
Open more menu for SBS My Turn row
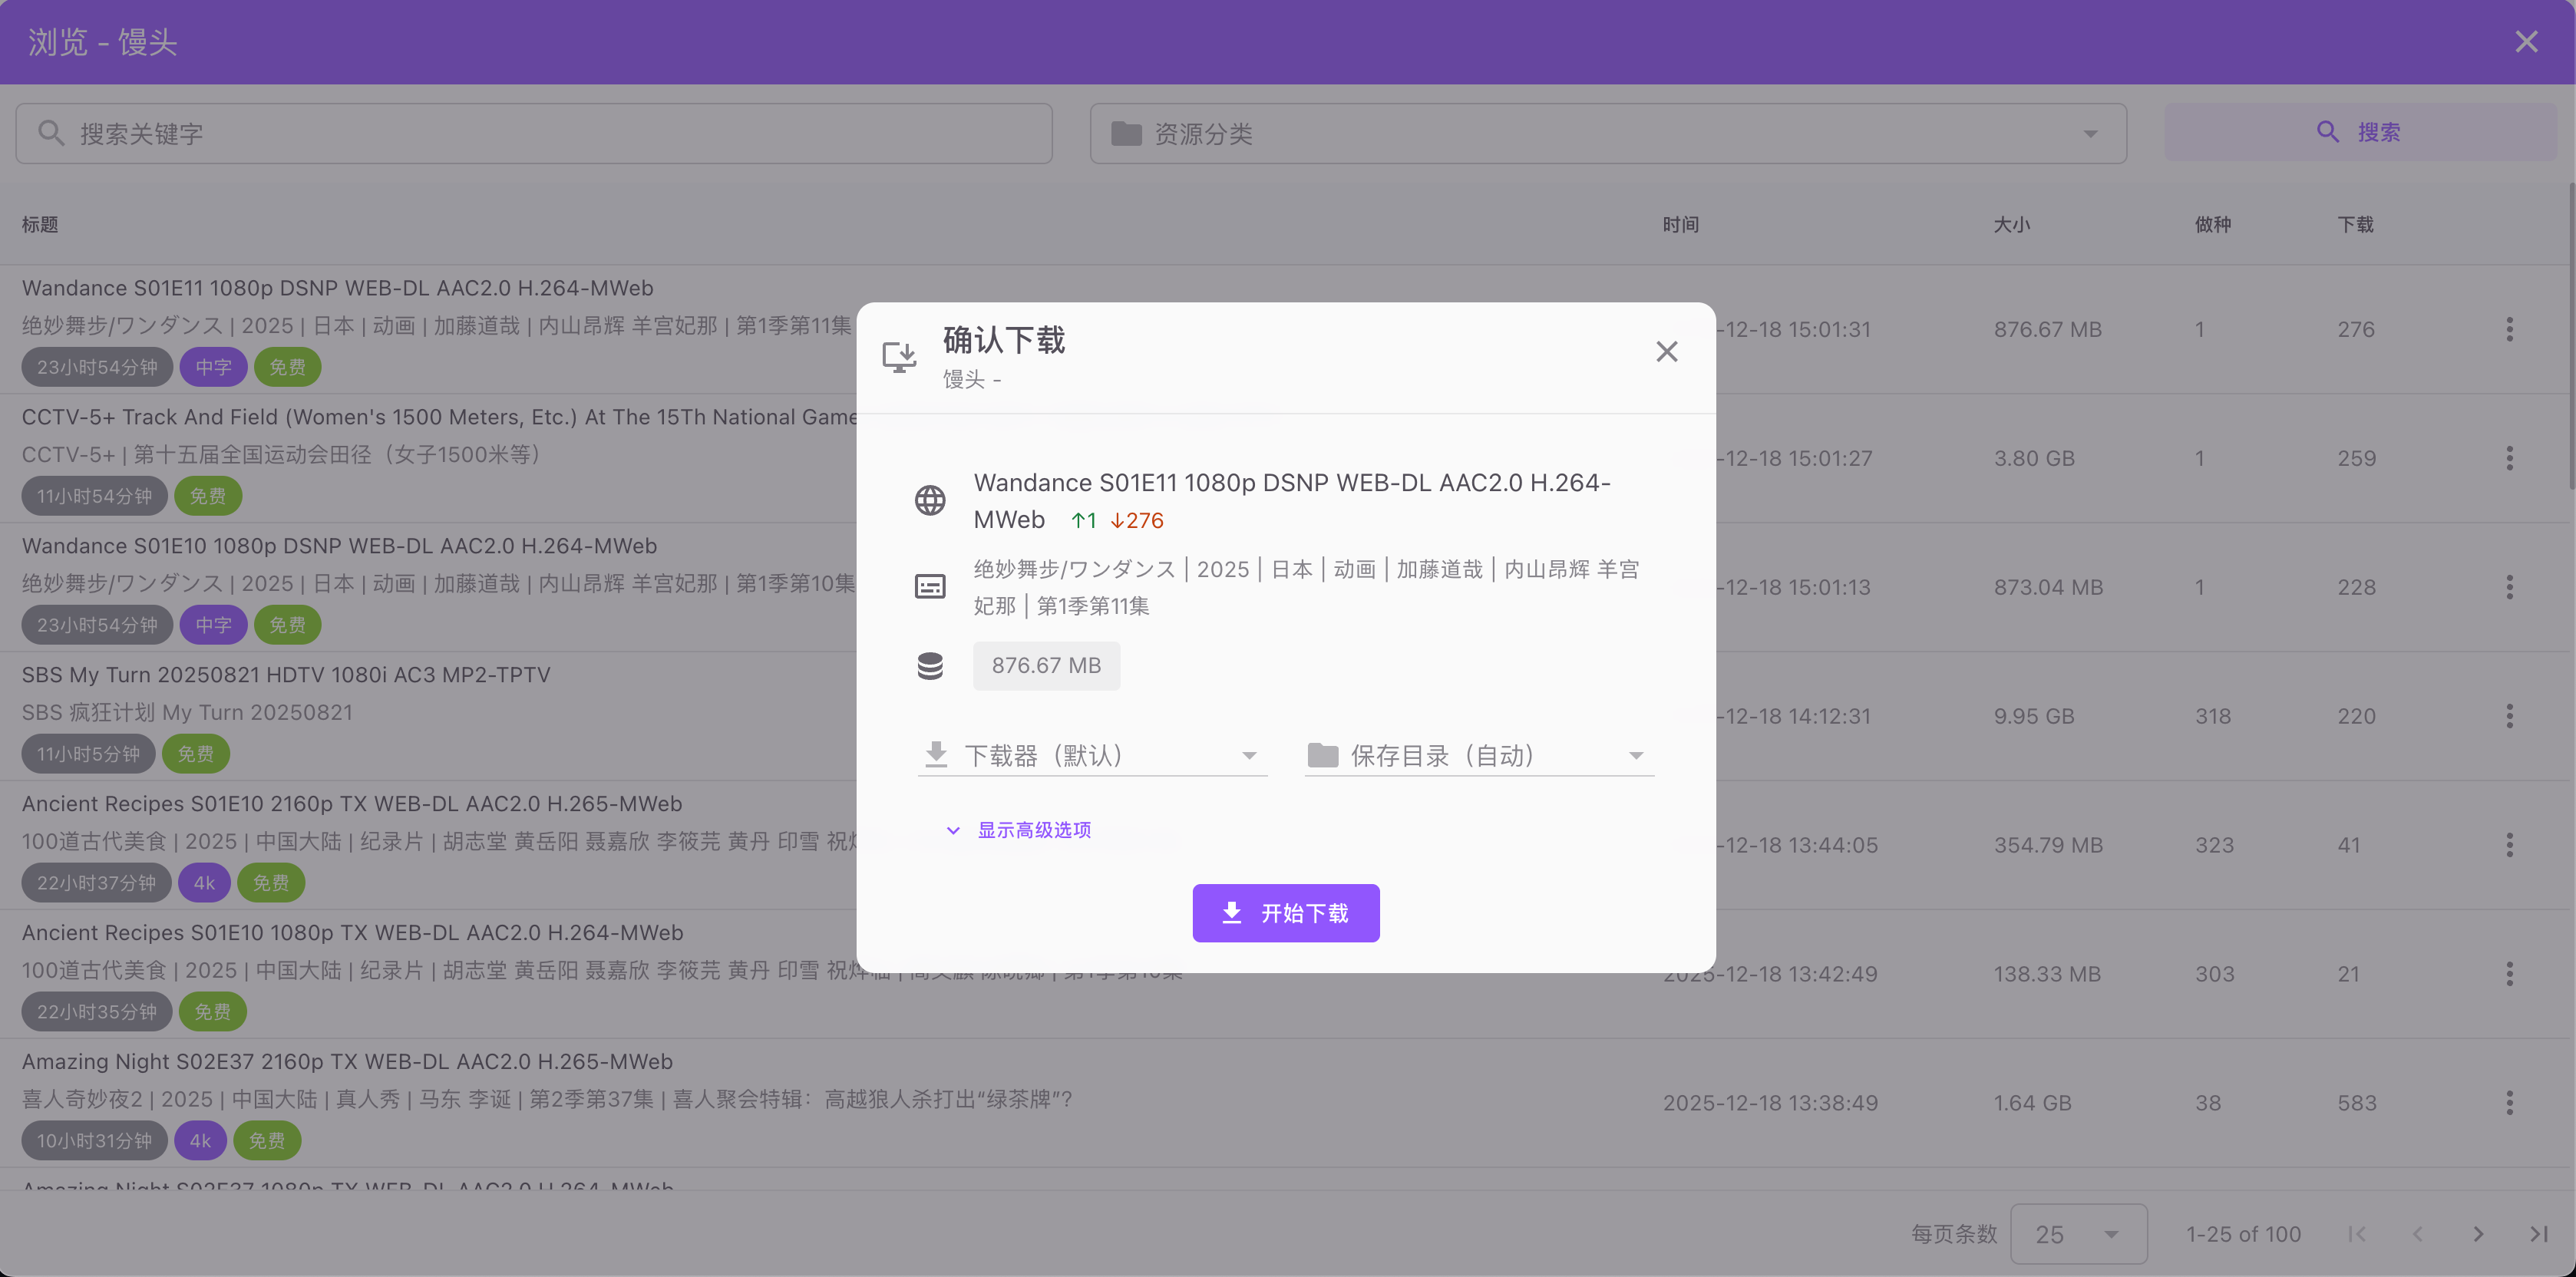coord(2509,716)
